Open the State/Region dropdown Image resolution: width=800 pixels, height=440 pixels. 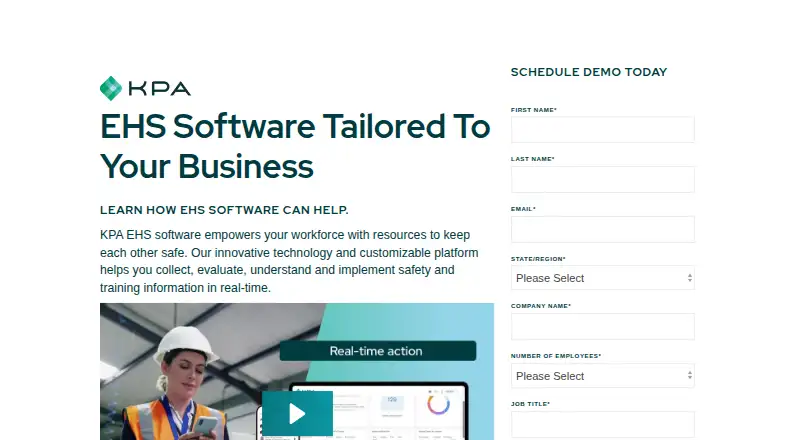click(x=603, y=278)
